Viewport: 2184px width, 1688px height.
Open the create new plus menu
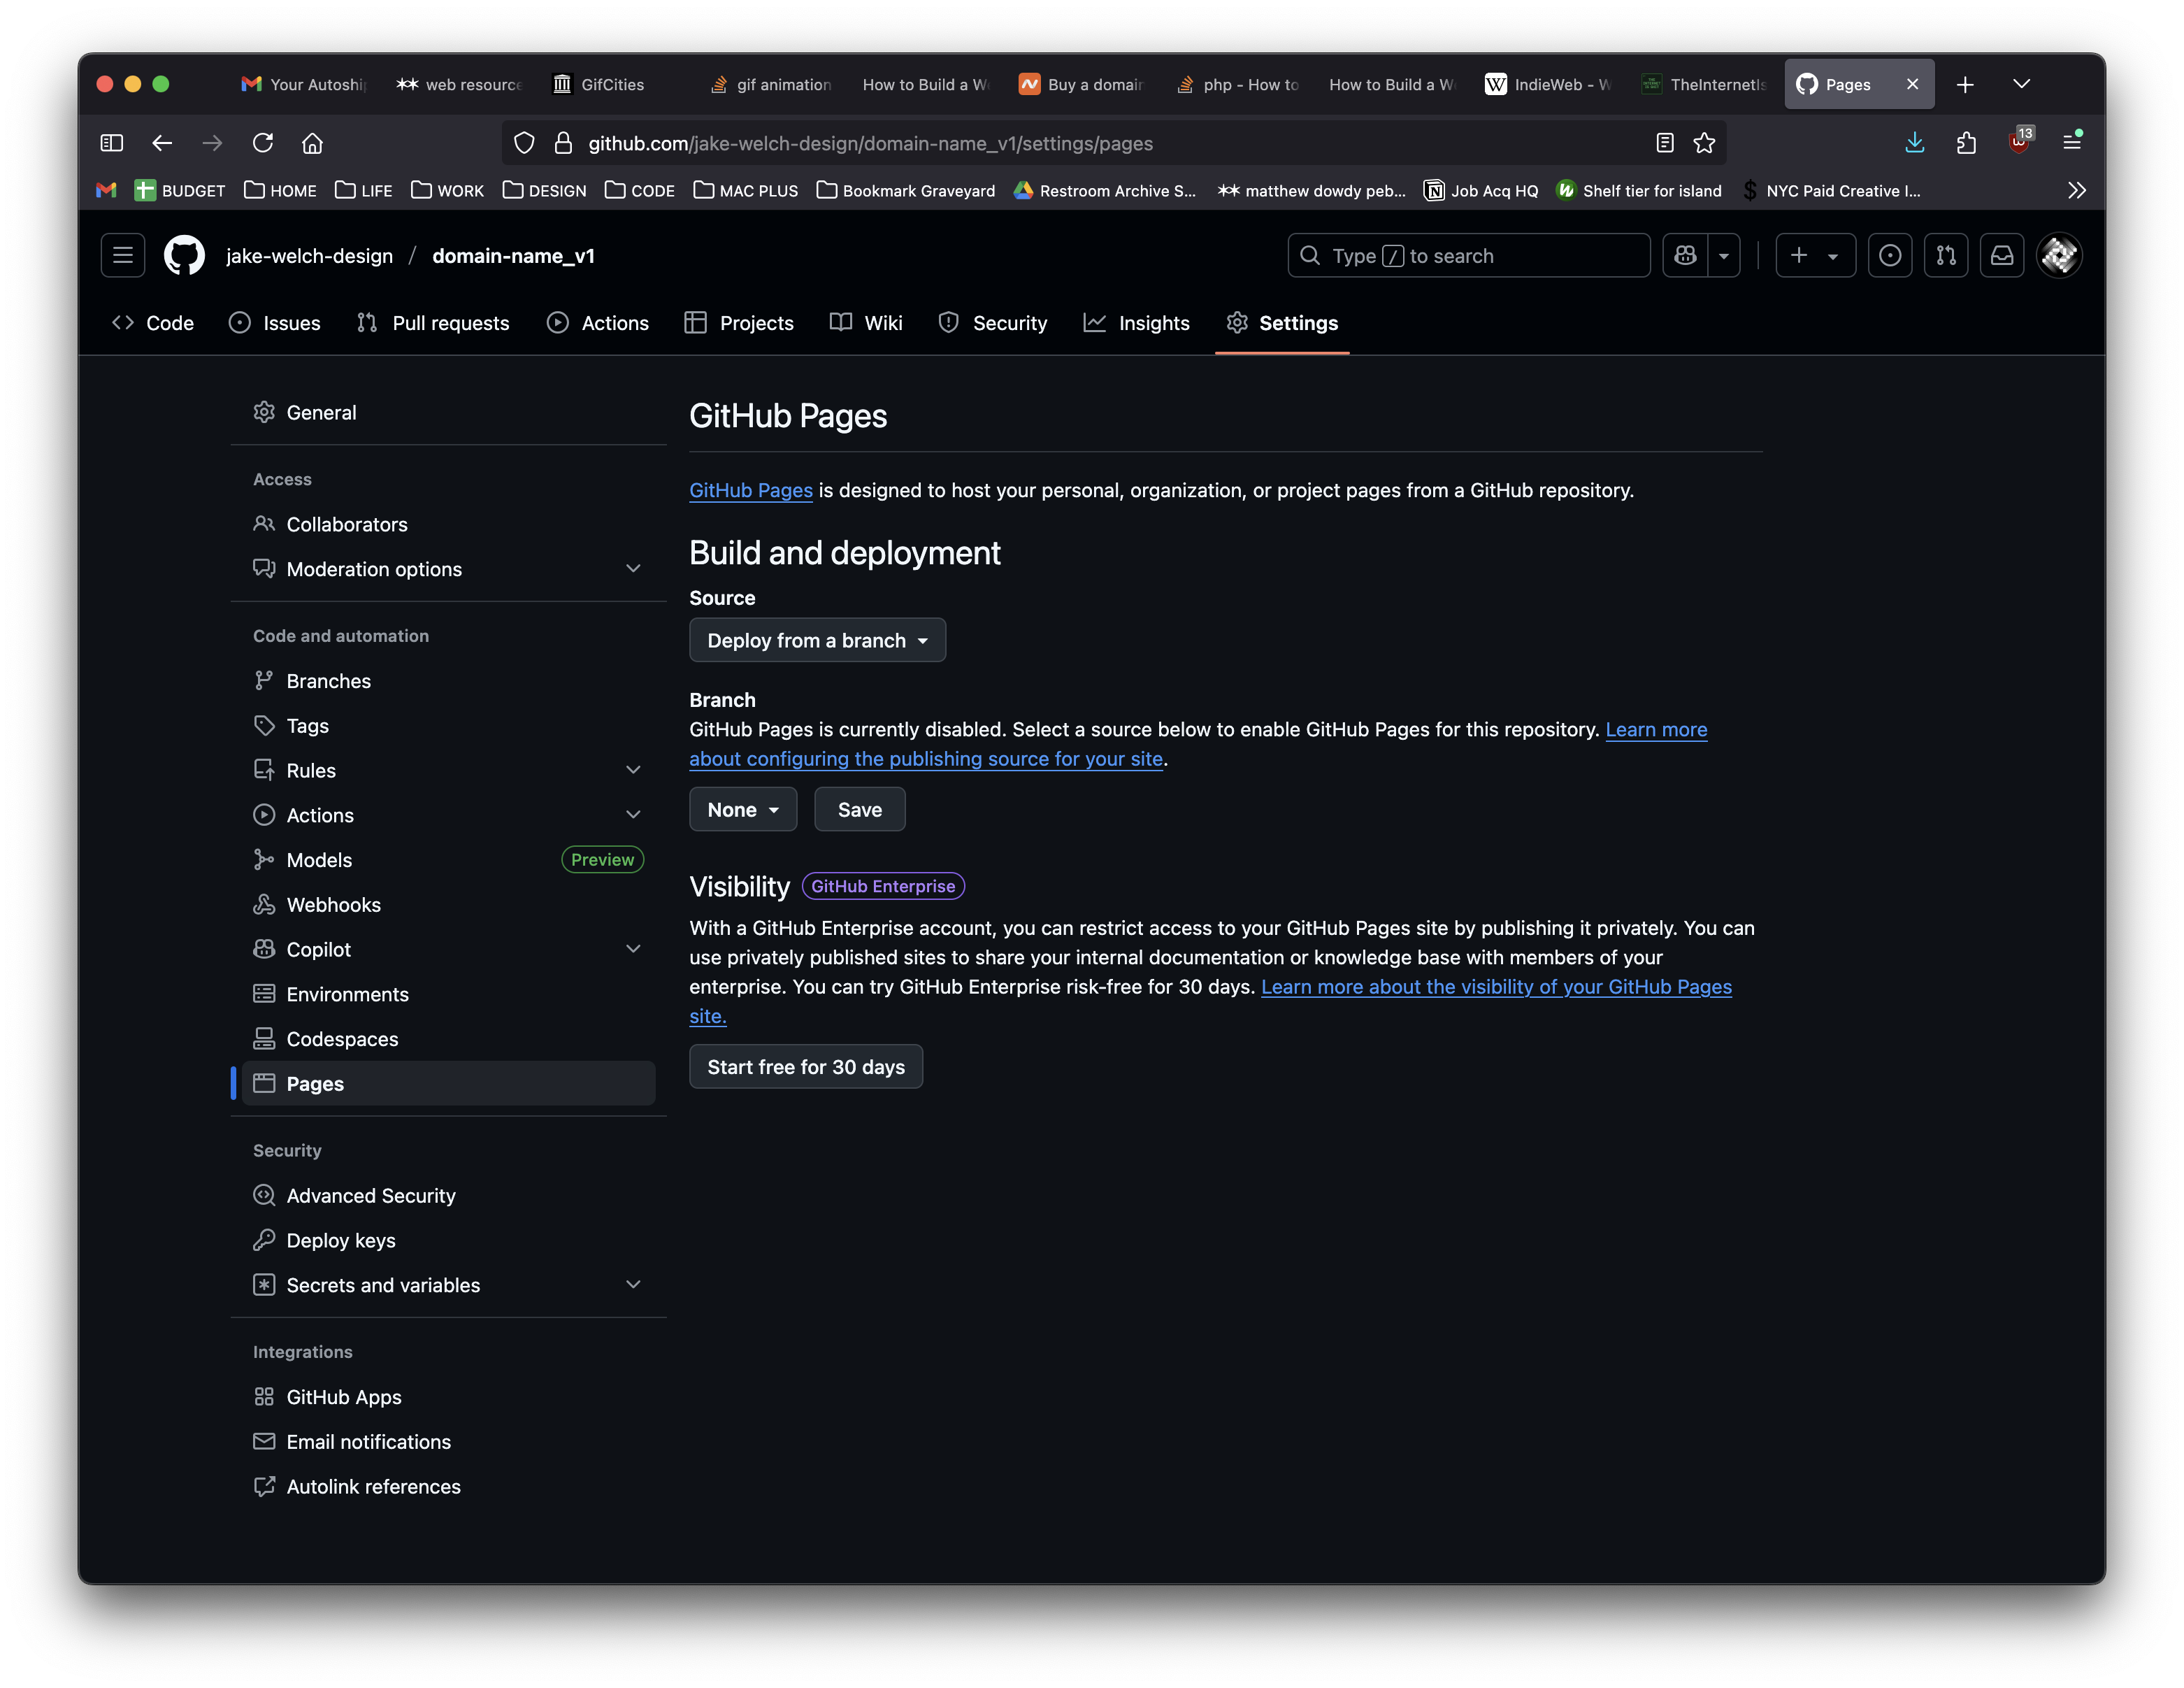(x=1815, y=255)
